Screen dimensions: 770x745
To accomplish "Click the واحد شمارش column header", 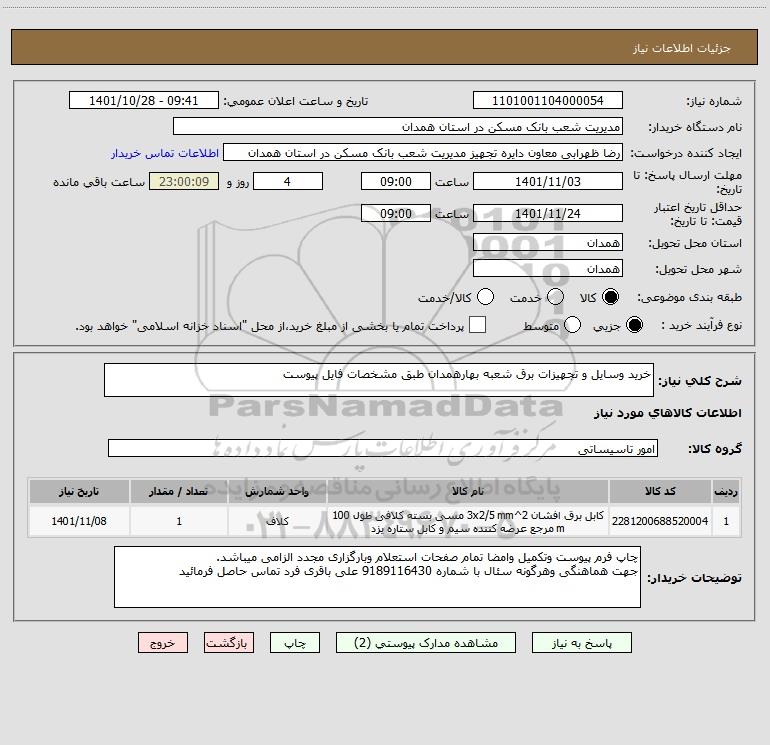I will tap(277, 491).
